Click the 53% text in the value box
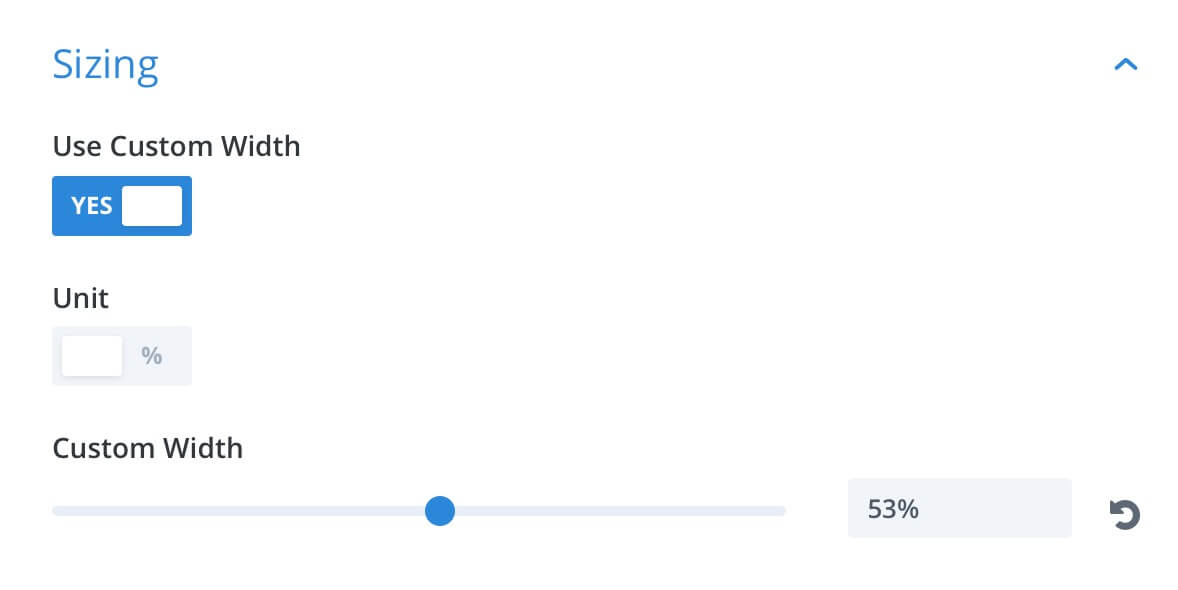This screenshot has height=590, width=1178. point(893,510)
